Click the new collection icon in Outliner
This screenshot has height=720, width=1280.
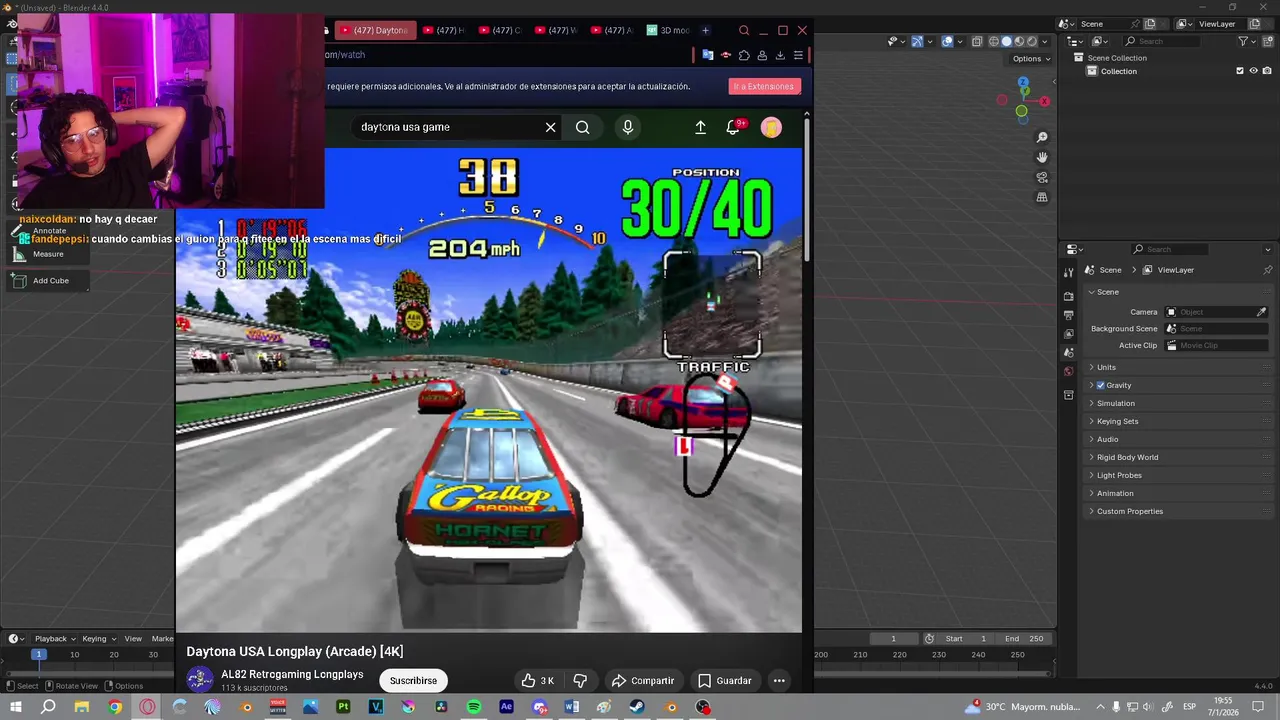tap(1267, 41)
